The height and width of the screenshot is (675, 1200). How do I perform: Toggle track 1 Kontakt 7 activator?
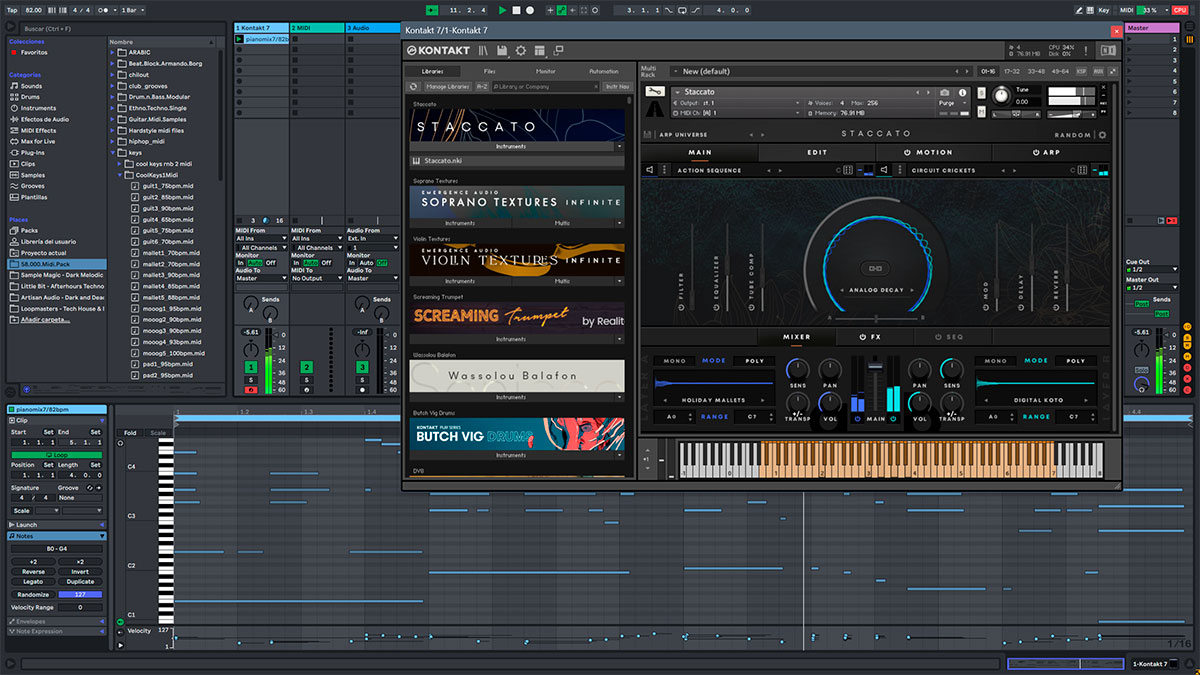click(x=253, y=367)
